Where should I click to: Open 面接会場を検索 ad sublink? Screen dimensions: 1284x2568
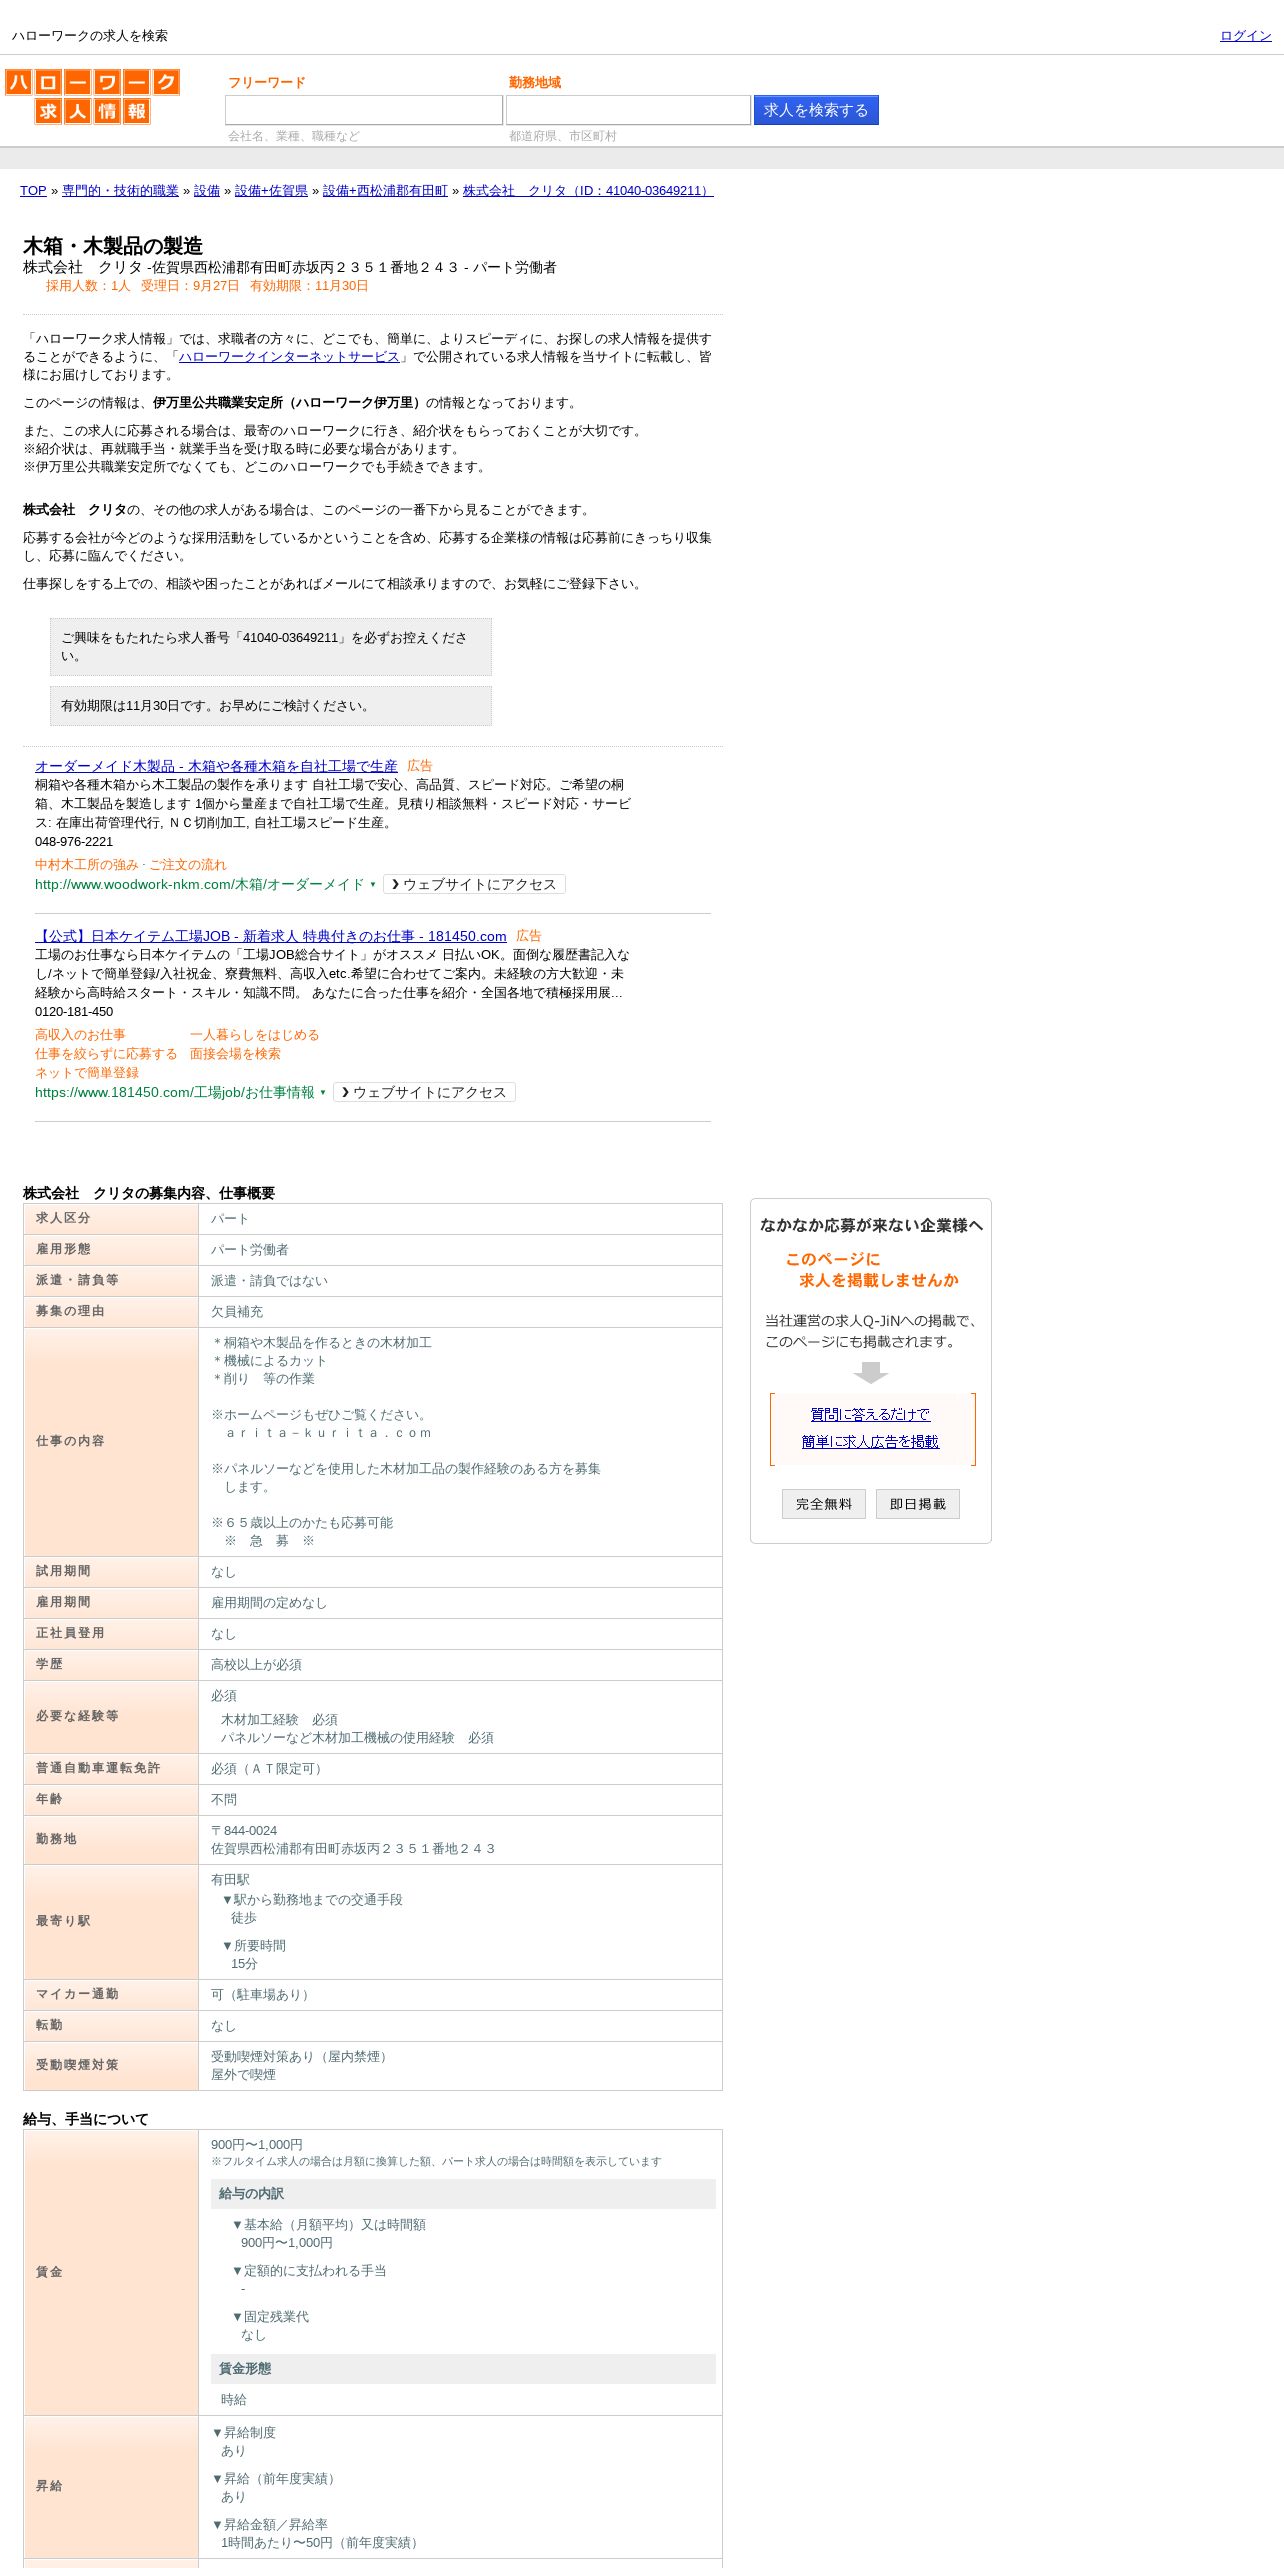click(x=235, y=1054)
